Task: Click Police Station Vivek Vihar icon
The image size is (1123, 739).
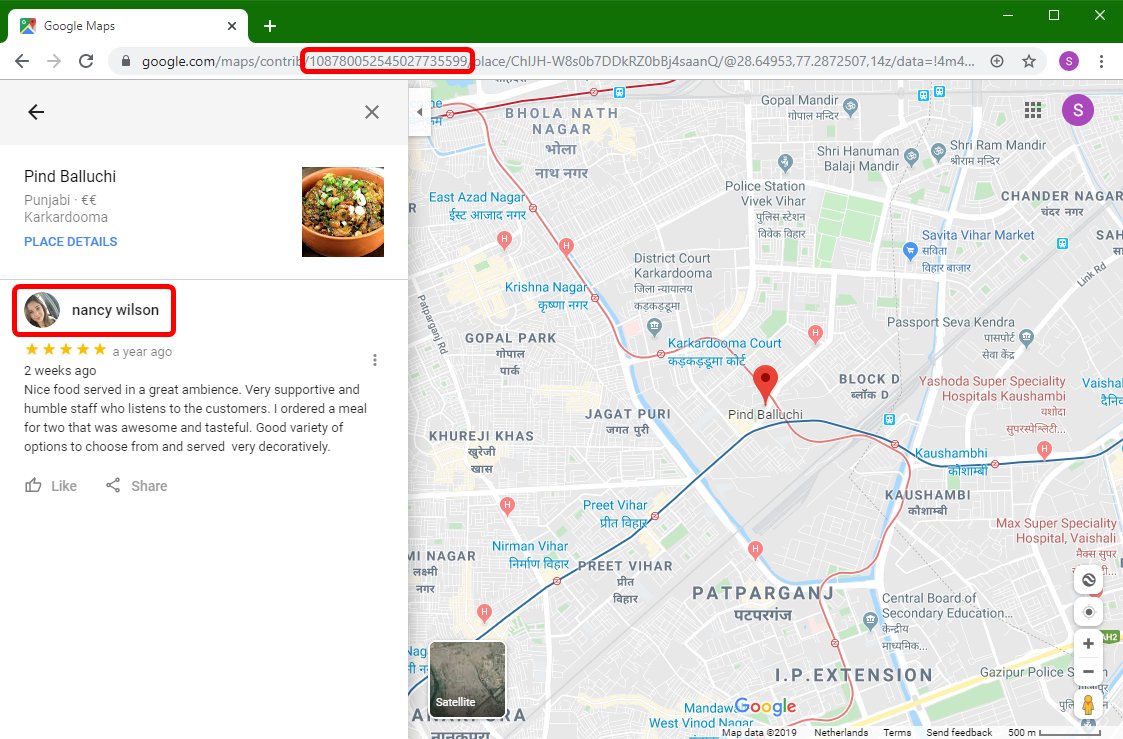Action: (786, 163)
